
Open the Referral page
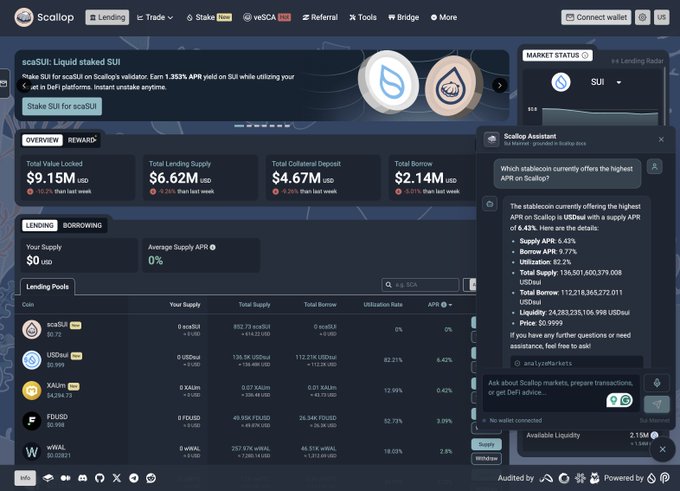tap(320, 17)
